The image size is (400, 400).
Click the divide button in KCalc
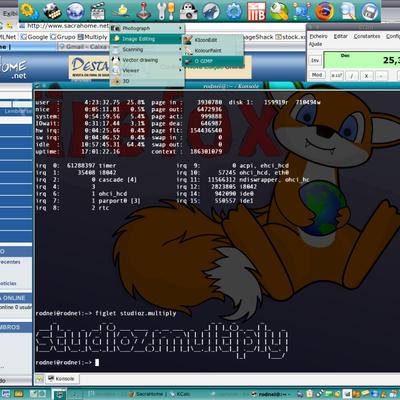click(352, 76)
